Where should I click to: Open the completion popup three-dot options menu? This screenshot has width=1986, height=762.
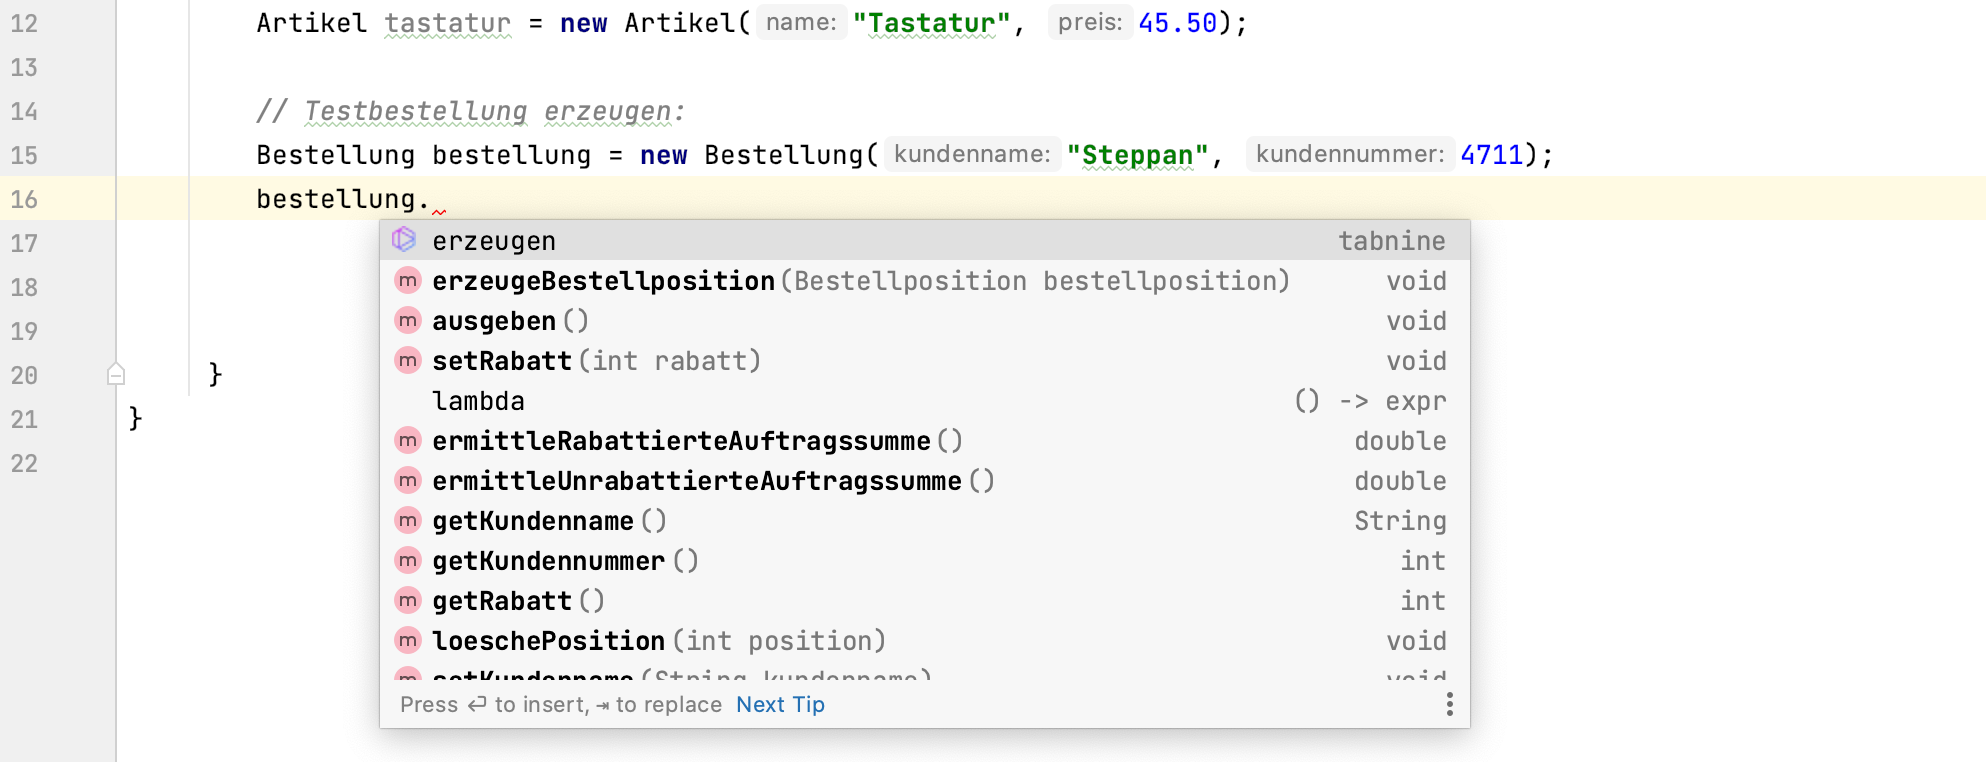click(1449, 705)
